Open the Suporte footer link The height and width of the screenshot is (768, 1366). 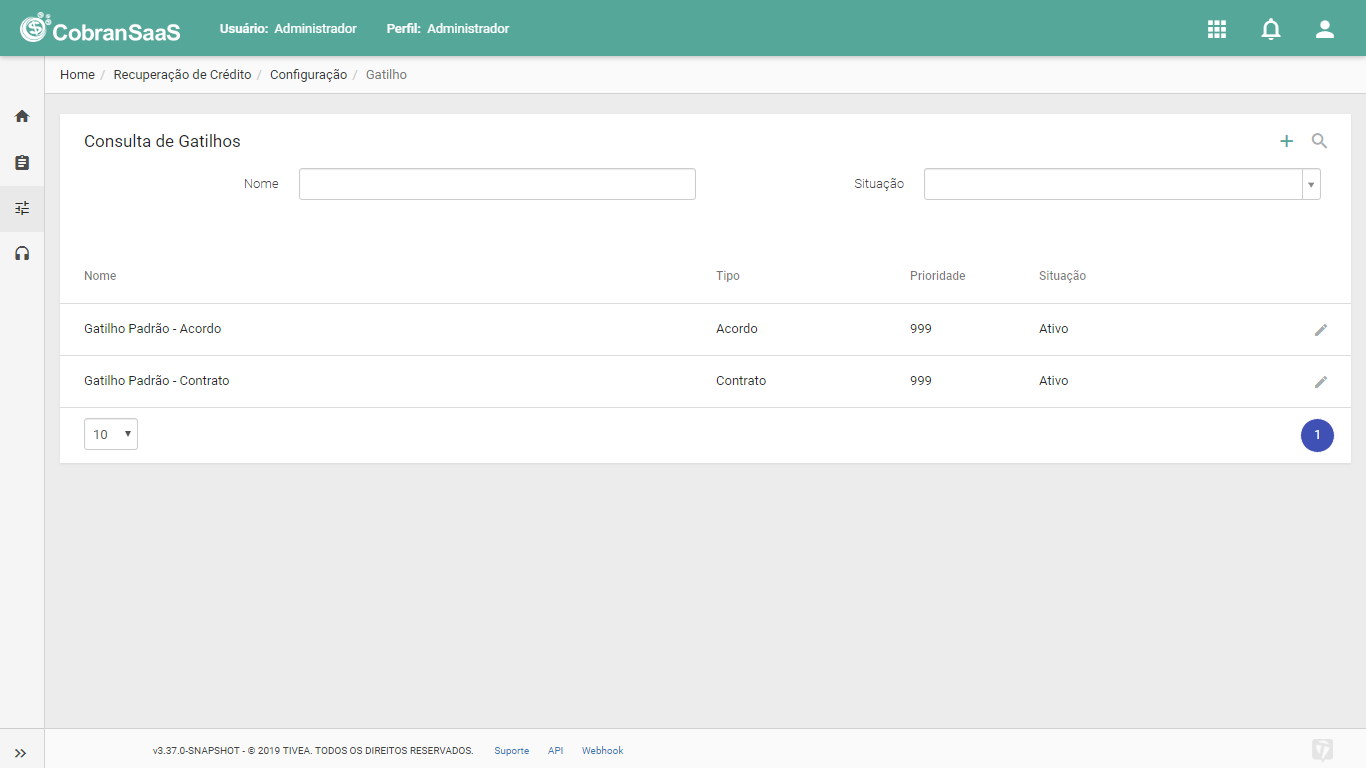[x=511, y=751]
